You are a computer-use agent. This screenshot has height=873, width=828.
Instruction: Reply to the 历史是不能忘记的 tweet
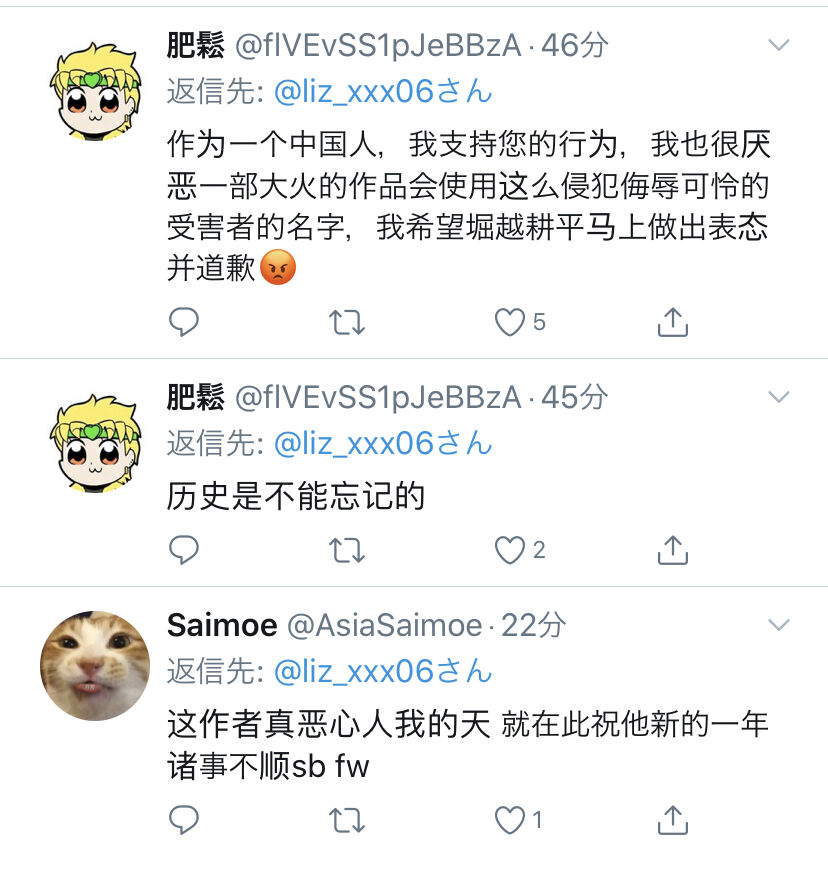(184, 550)
